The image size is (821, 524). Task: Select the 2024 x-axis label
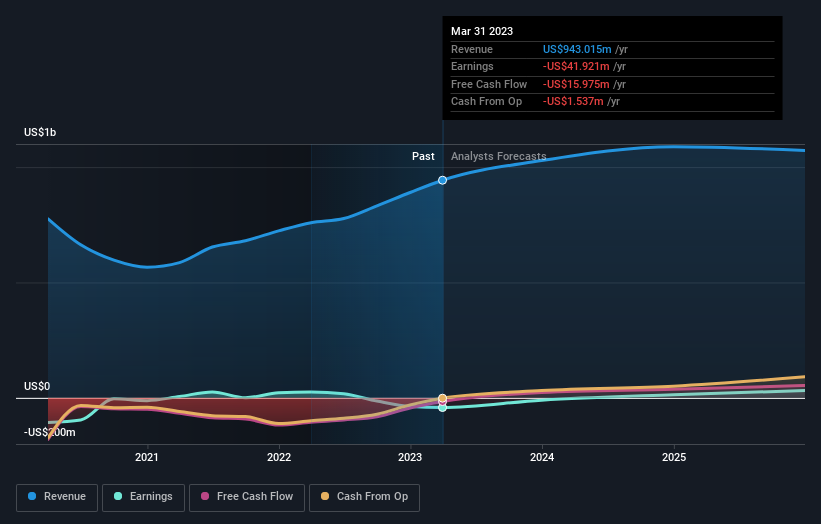pos(542,458)
